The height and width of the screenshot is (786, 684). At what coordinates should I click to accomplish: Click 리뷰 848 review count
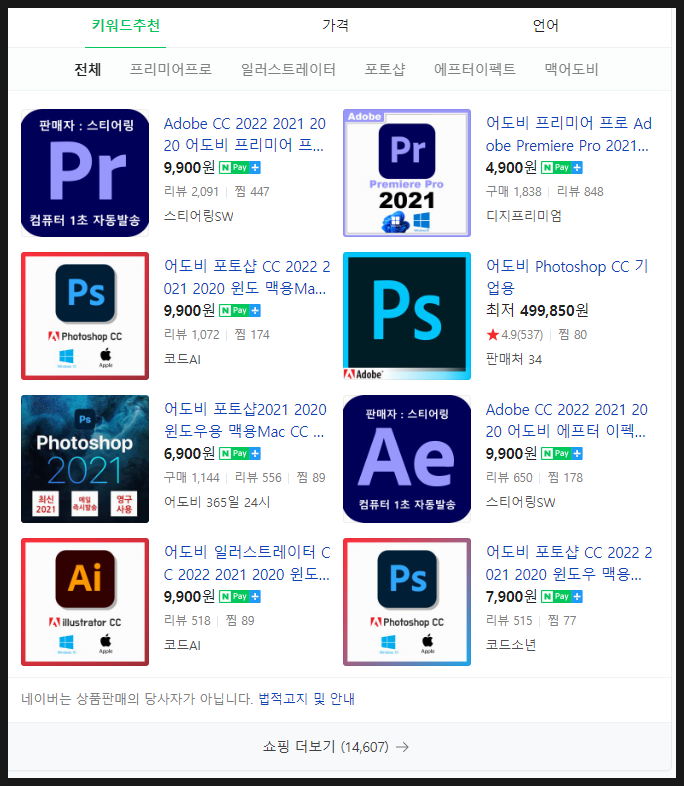point(580,191)
